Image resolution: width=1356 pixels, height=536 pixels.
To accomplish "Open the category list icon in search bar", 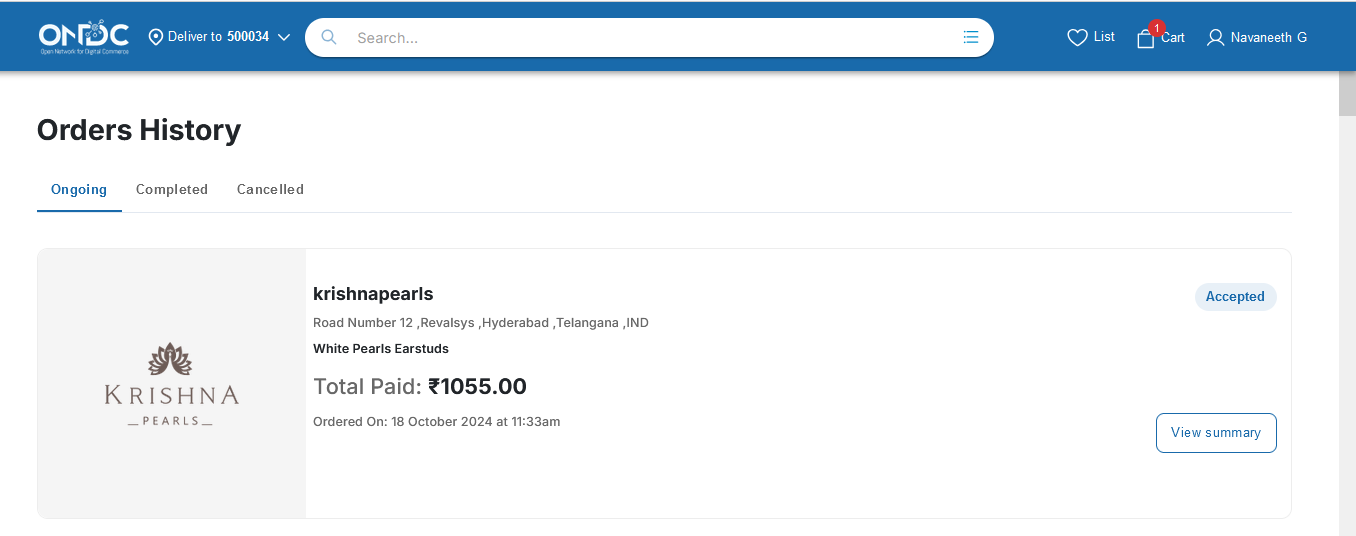I will (x=970, y=37).
